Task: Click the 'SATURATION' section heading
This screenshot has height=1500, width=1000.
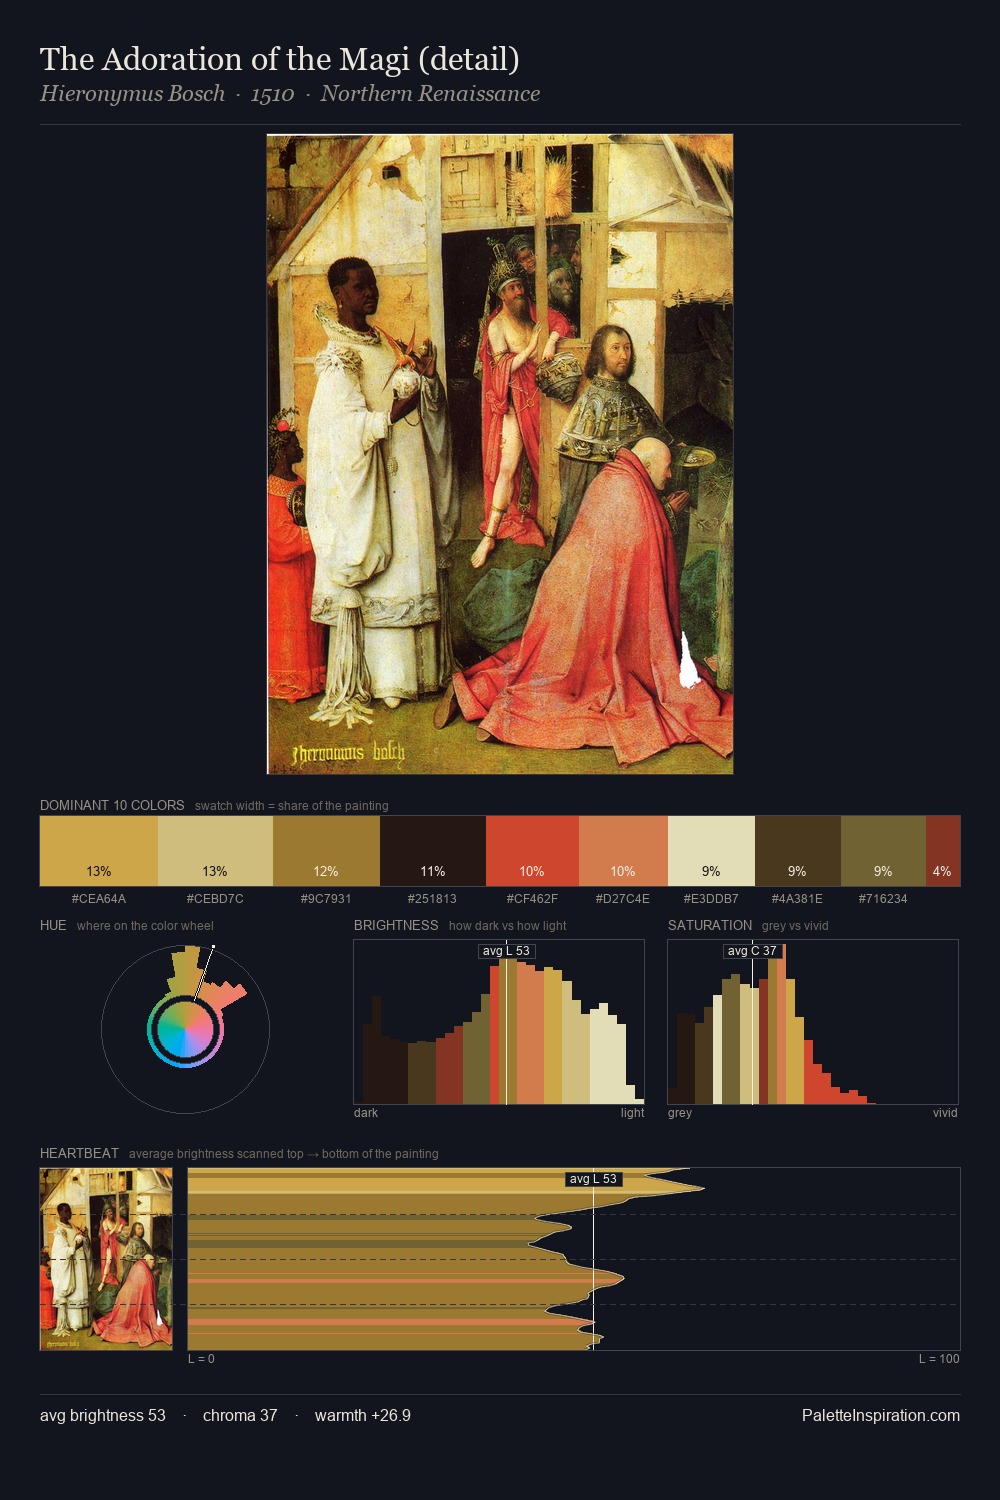Action: (x=710, y=925)
